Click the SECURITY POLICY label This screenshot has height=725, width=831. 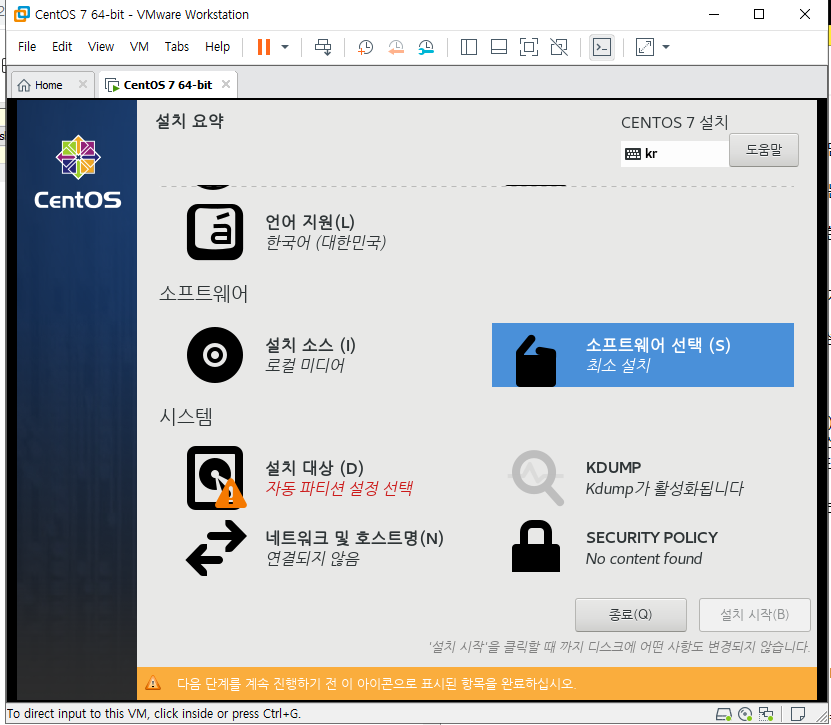point(652,537)
